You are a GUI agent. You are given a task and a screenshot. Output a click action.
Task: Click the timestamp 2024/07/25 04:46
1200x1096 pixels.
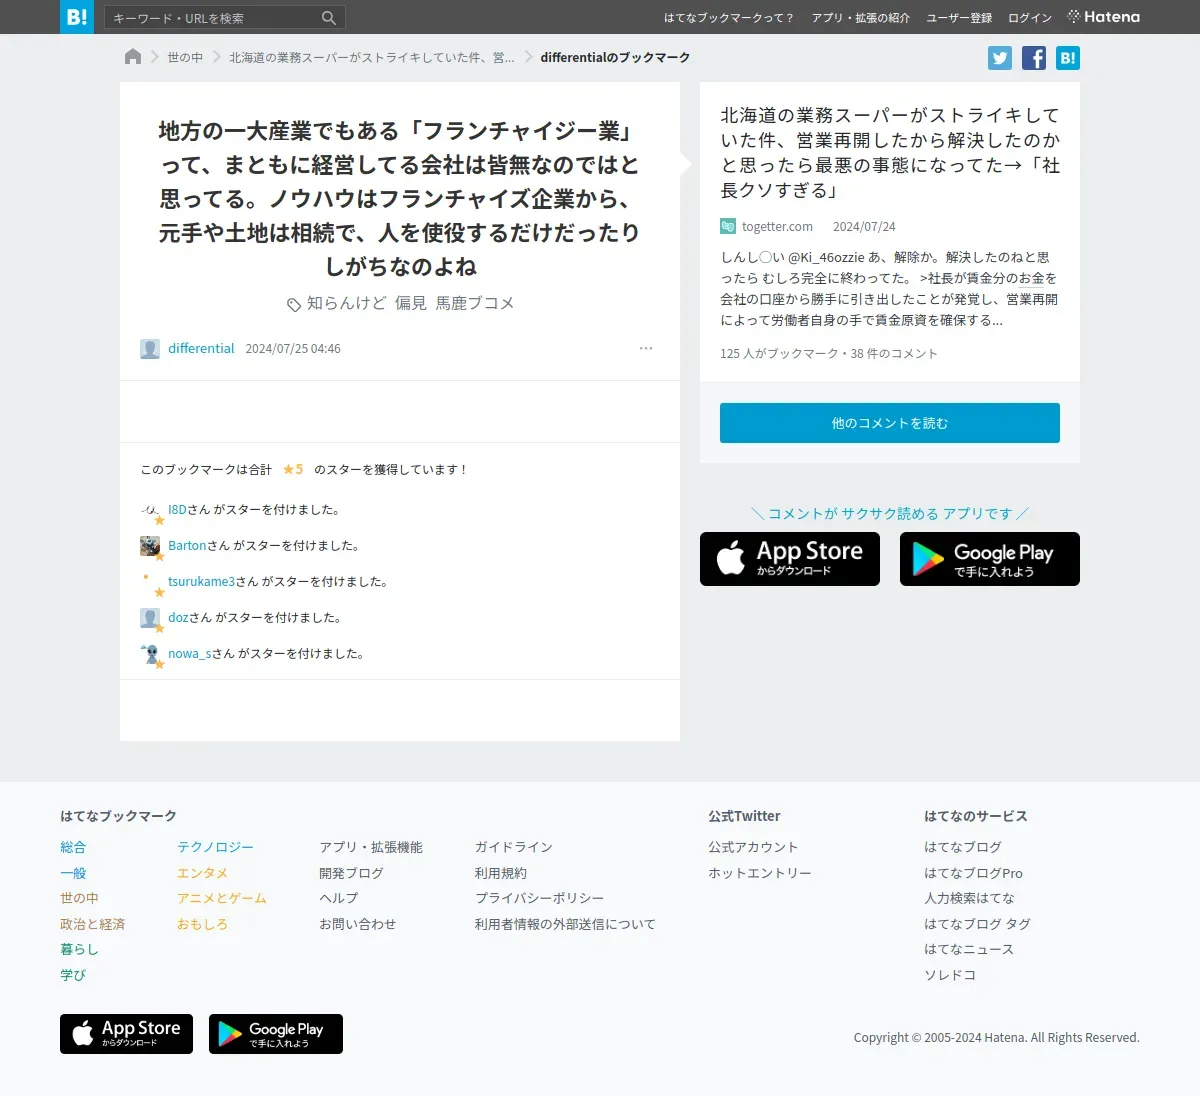(293, 349)
